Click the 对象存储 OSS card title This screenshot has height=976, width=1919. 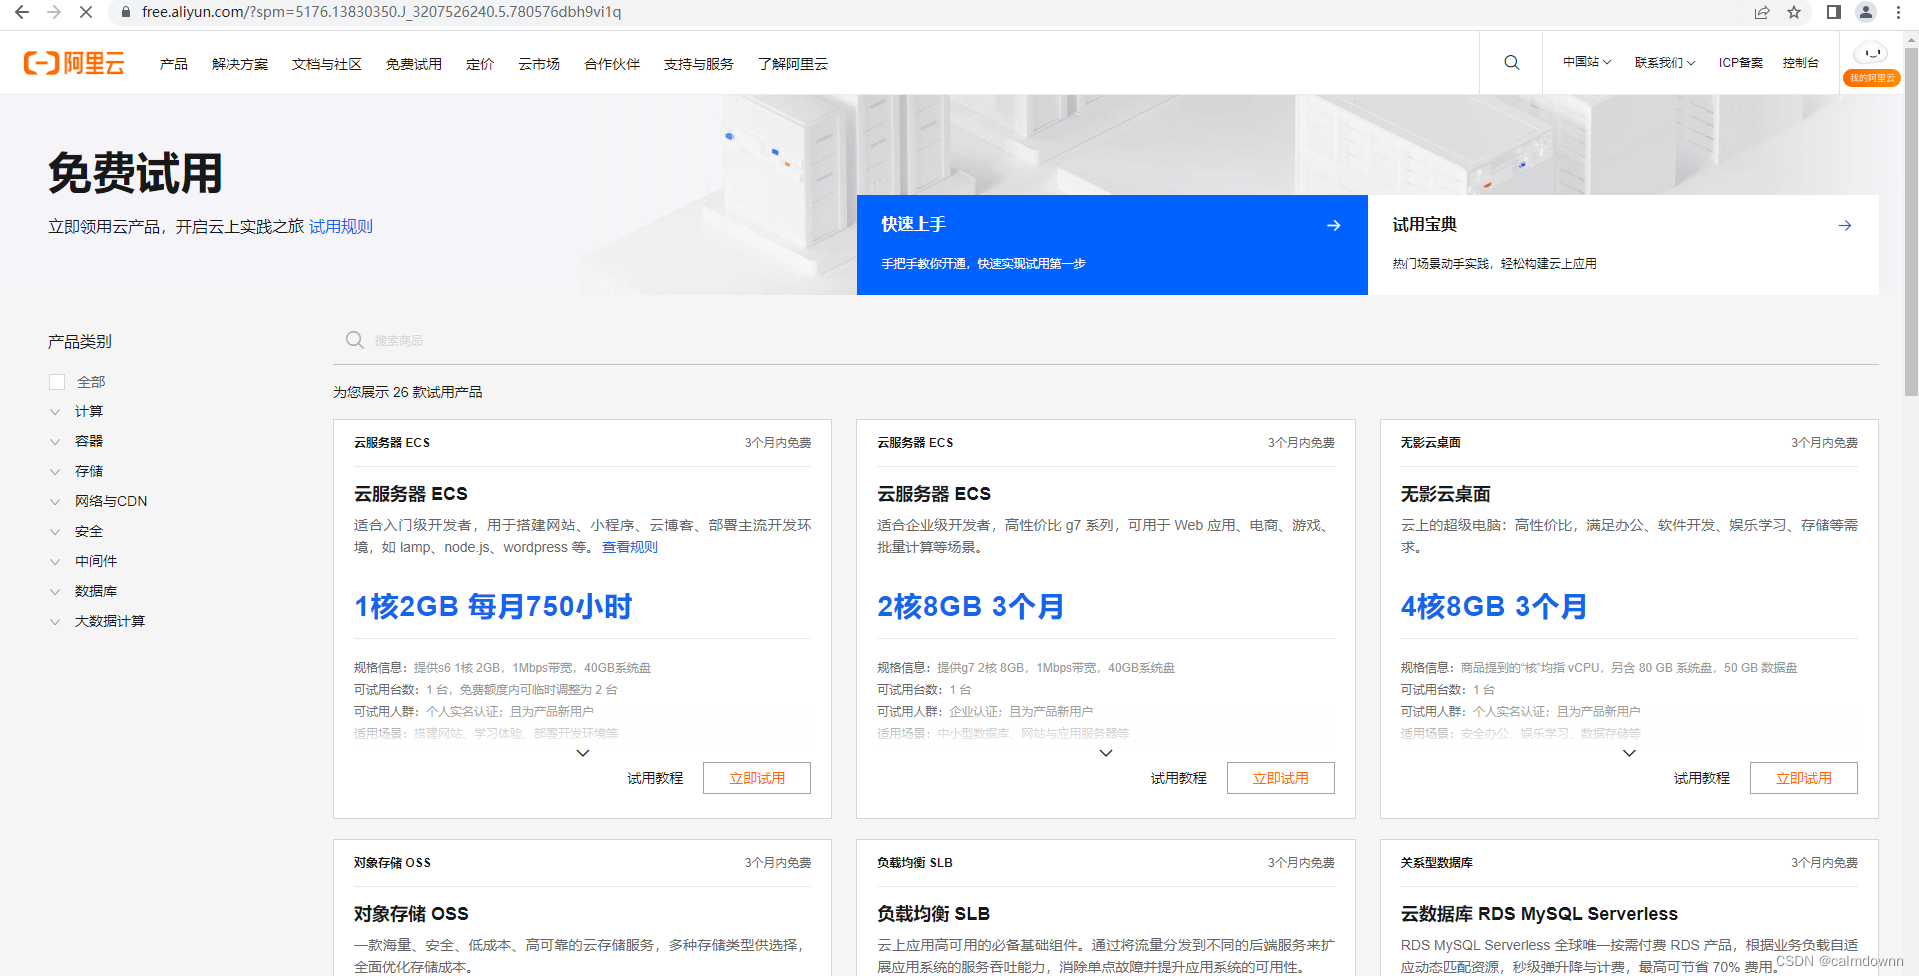point(411,914)
